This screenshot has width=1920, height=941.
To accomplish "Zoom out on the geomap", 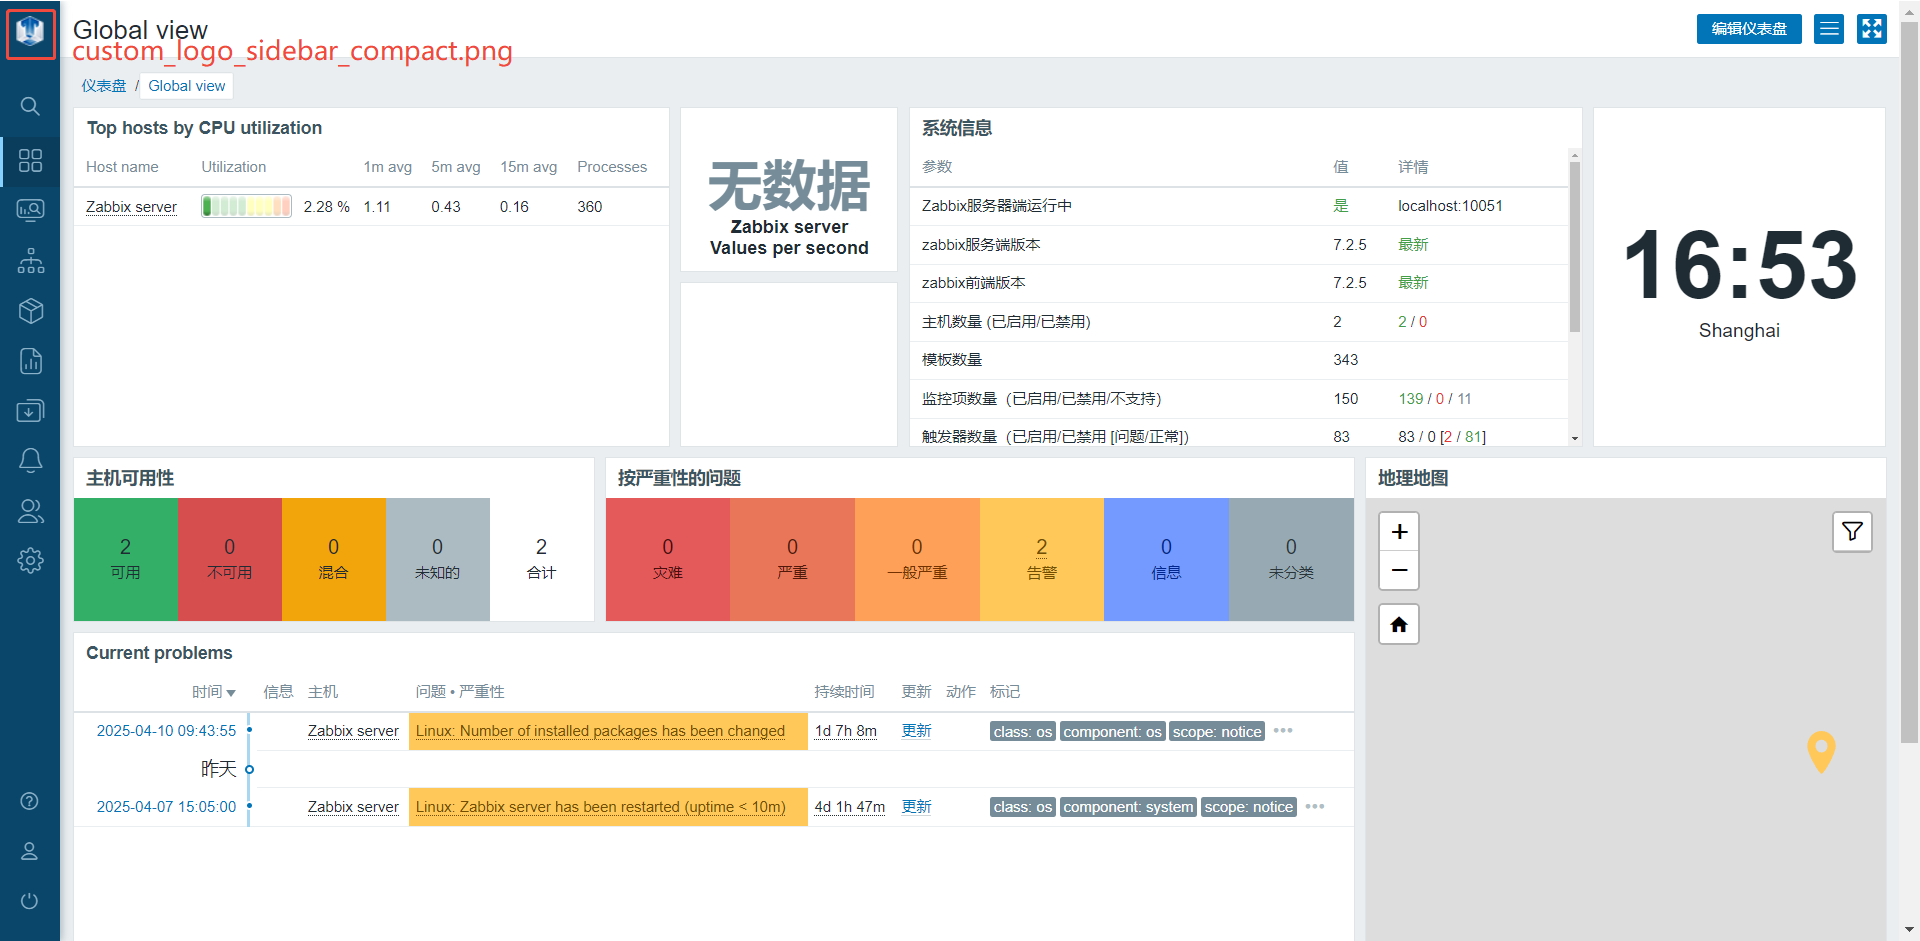I will (x=1399, y=570).
